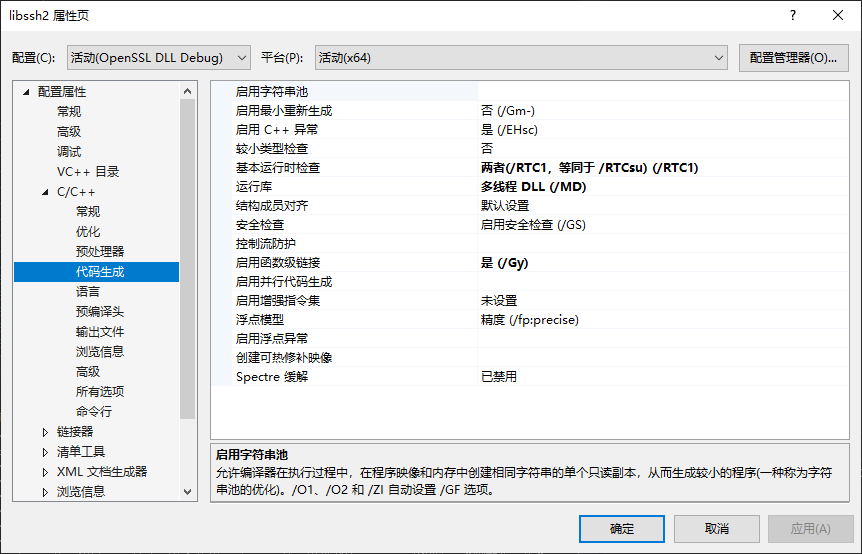Image resolution: width=862 pixels, height=554 pixels.
Task: Click the 否 (/Gm-) value
Action: (x=507, y=111)
